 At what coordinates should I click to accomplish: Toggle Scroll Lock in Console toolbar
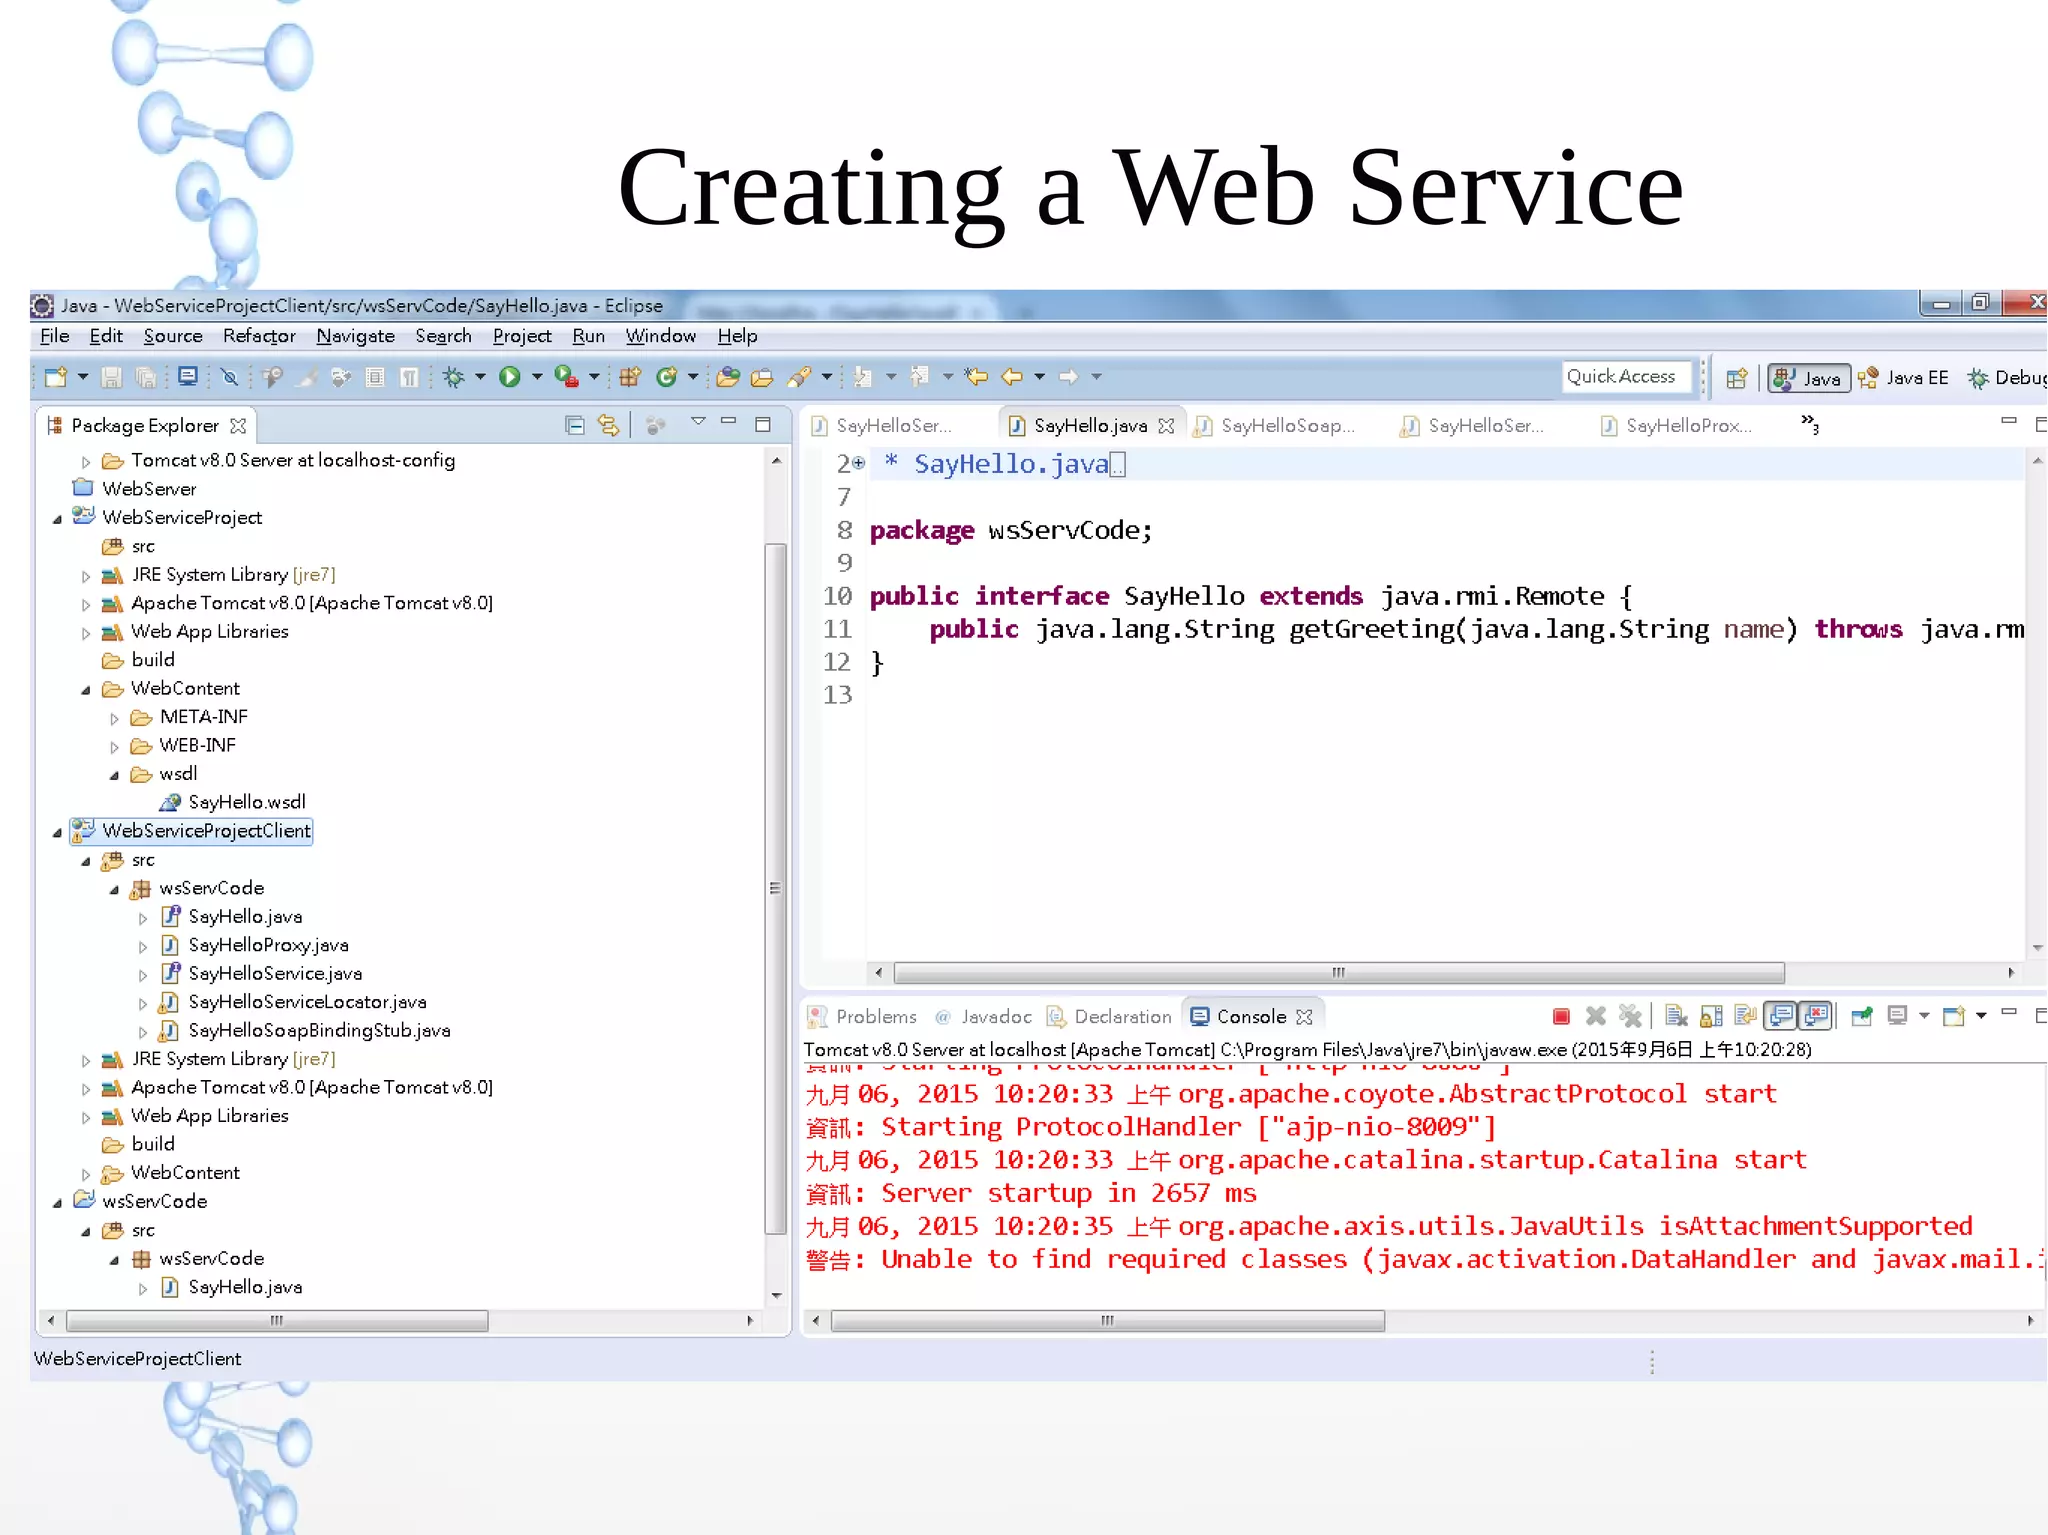pyautogui.click(x=1711, y=1017)
